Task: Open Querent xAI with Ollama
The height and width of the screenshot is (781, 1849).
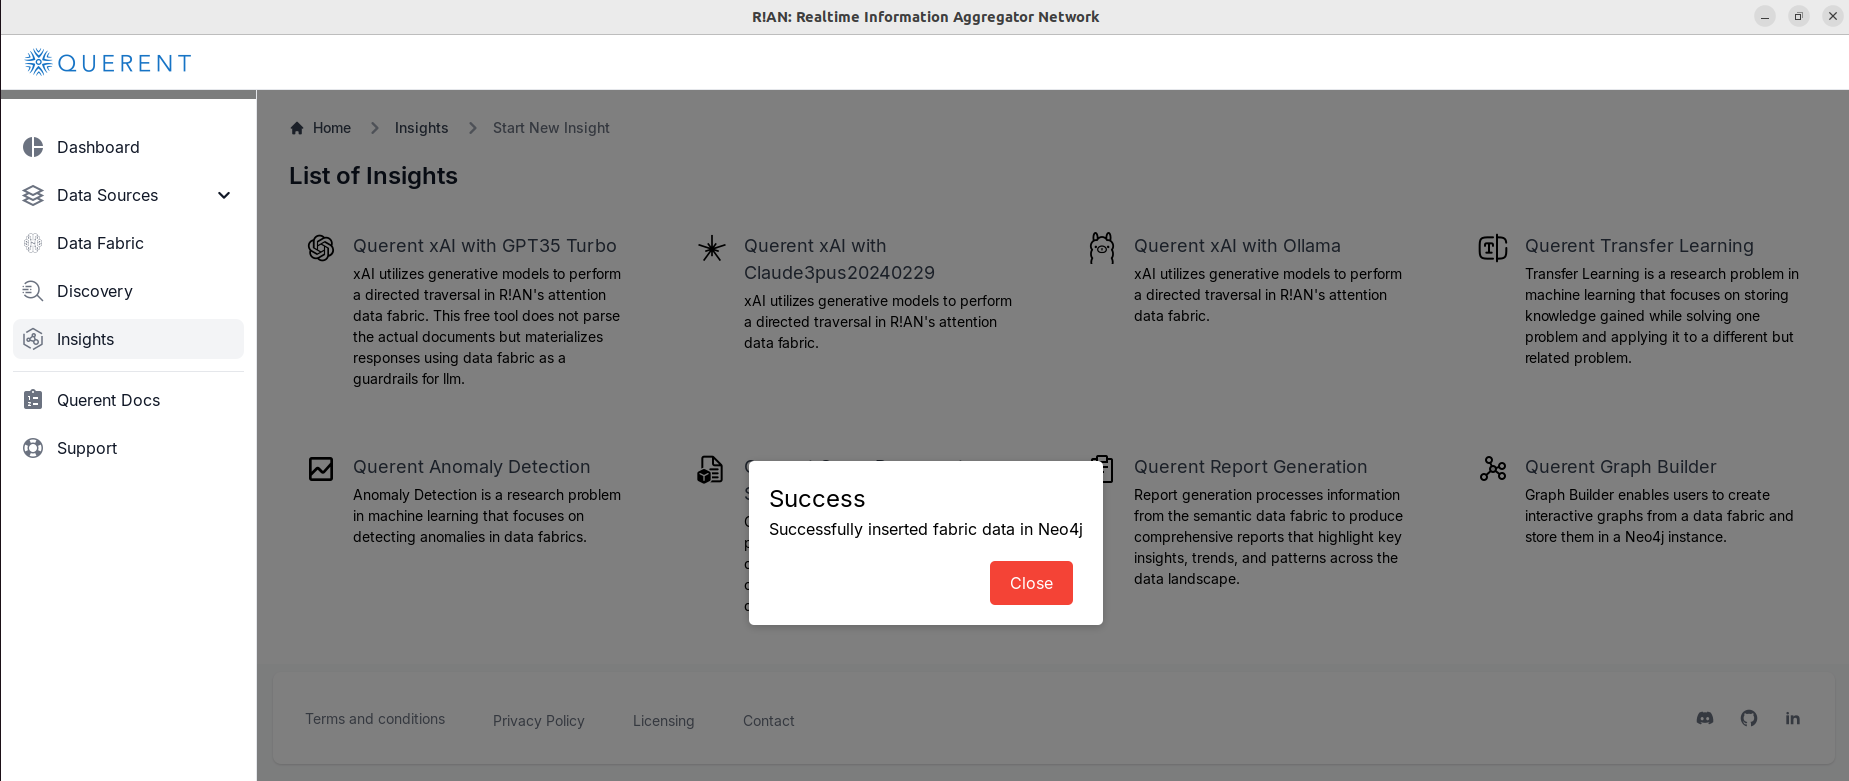Action: click(1237, 246)
